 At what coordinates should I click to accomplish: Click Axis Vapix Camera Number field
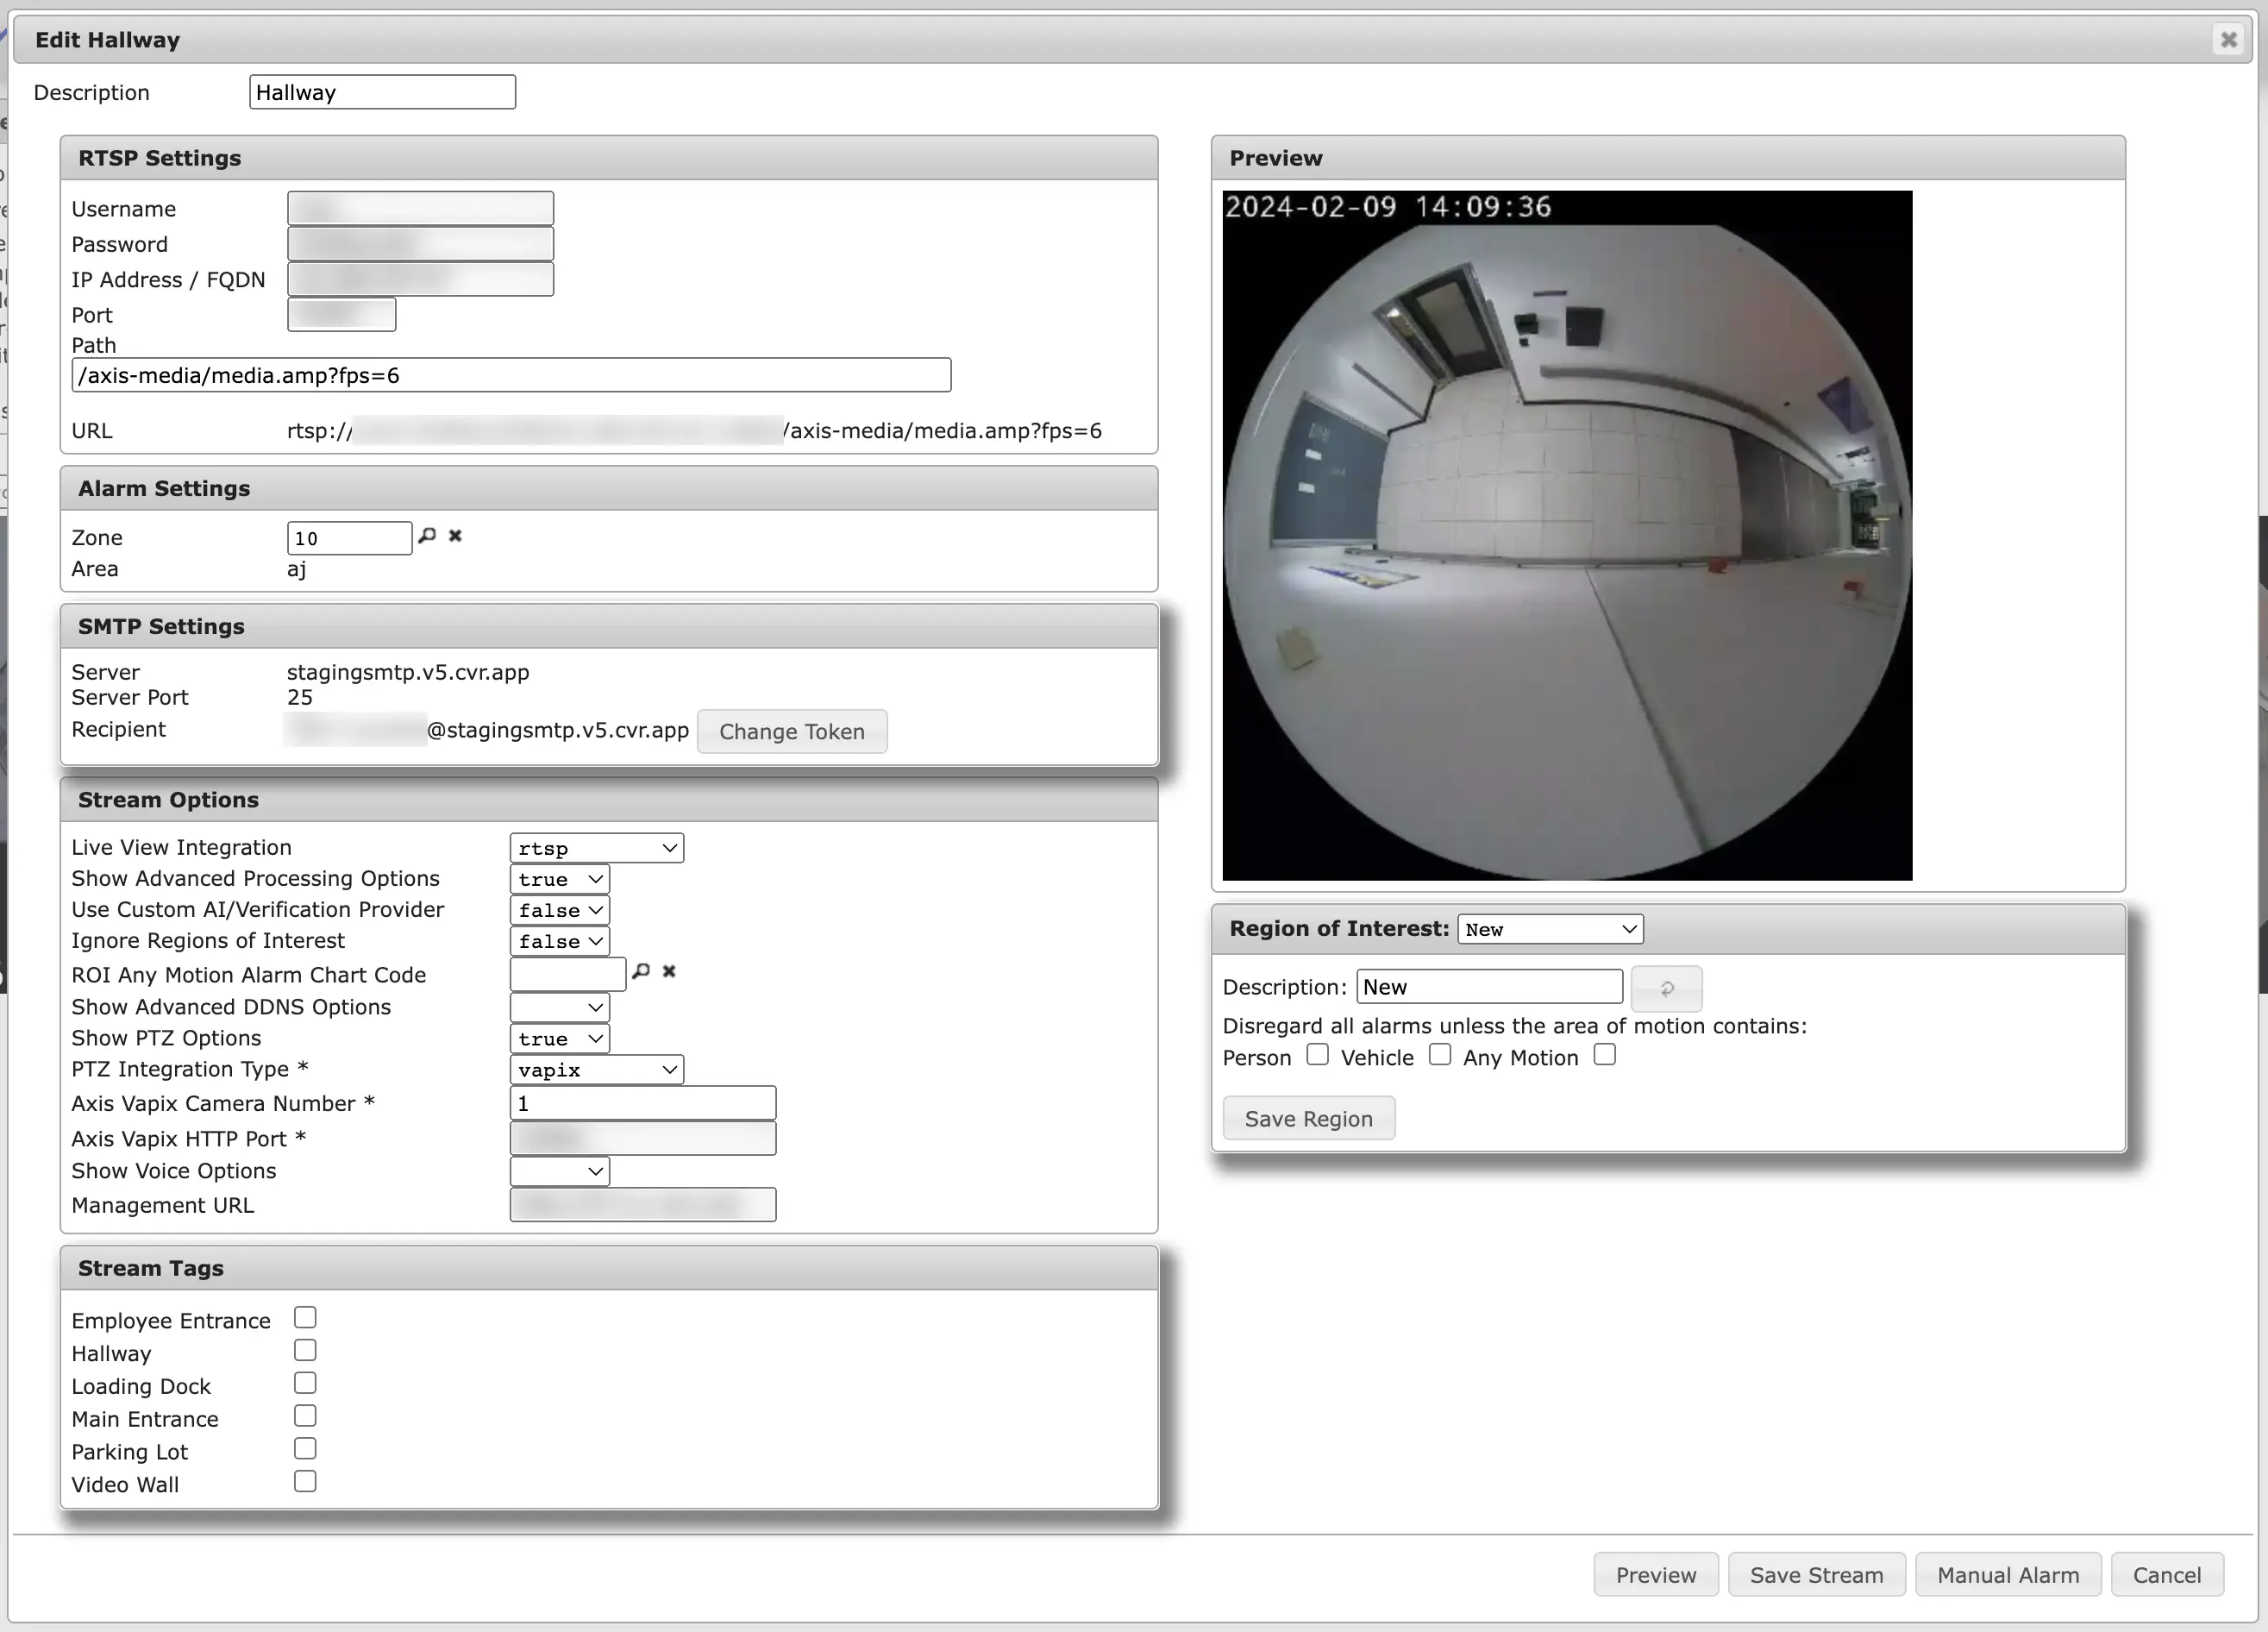tap(642, 1103)
